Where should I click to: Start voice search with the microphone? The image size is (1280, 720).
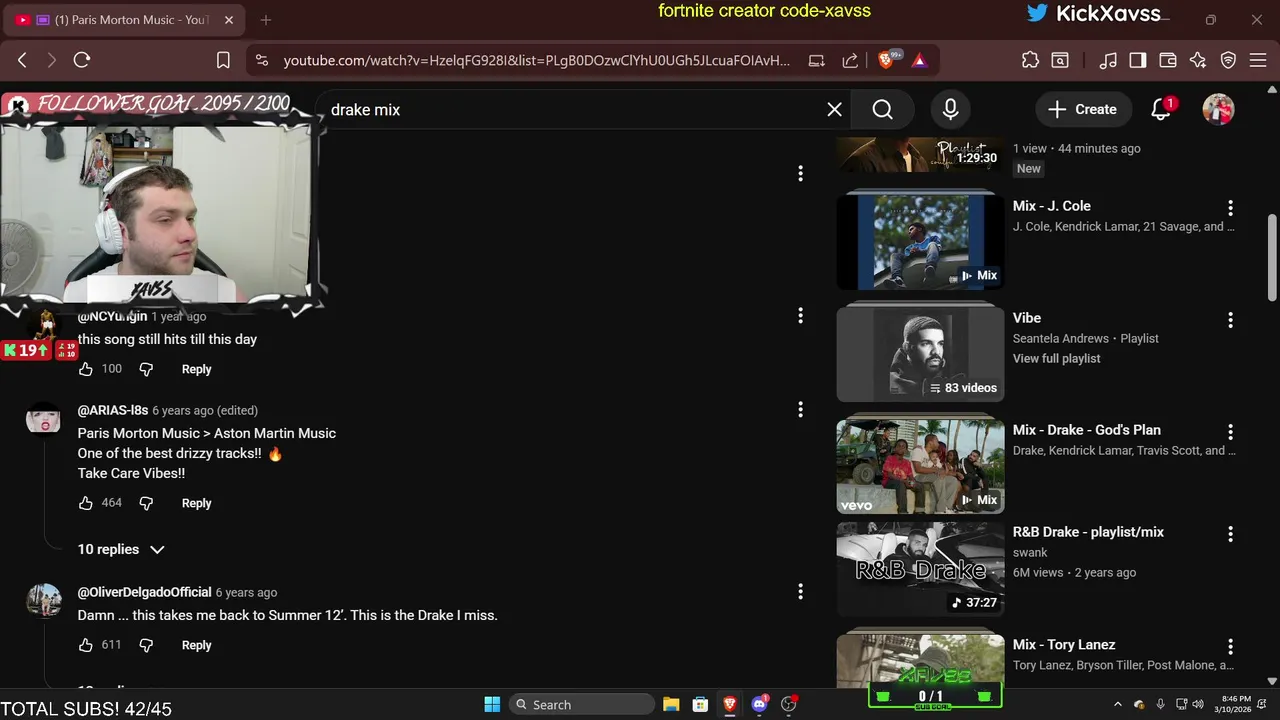950,109
